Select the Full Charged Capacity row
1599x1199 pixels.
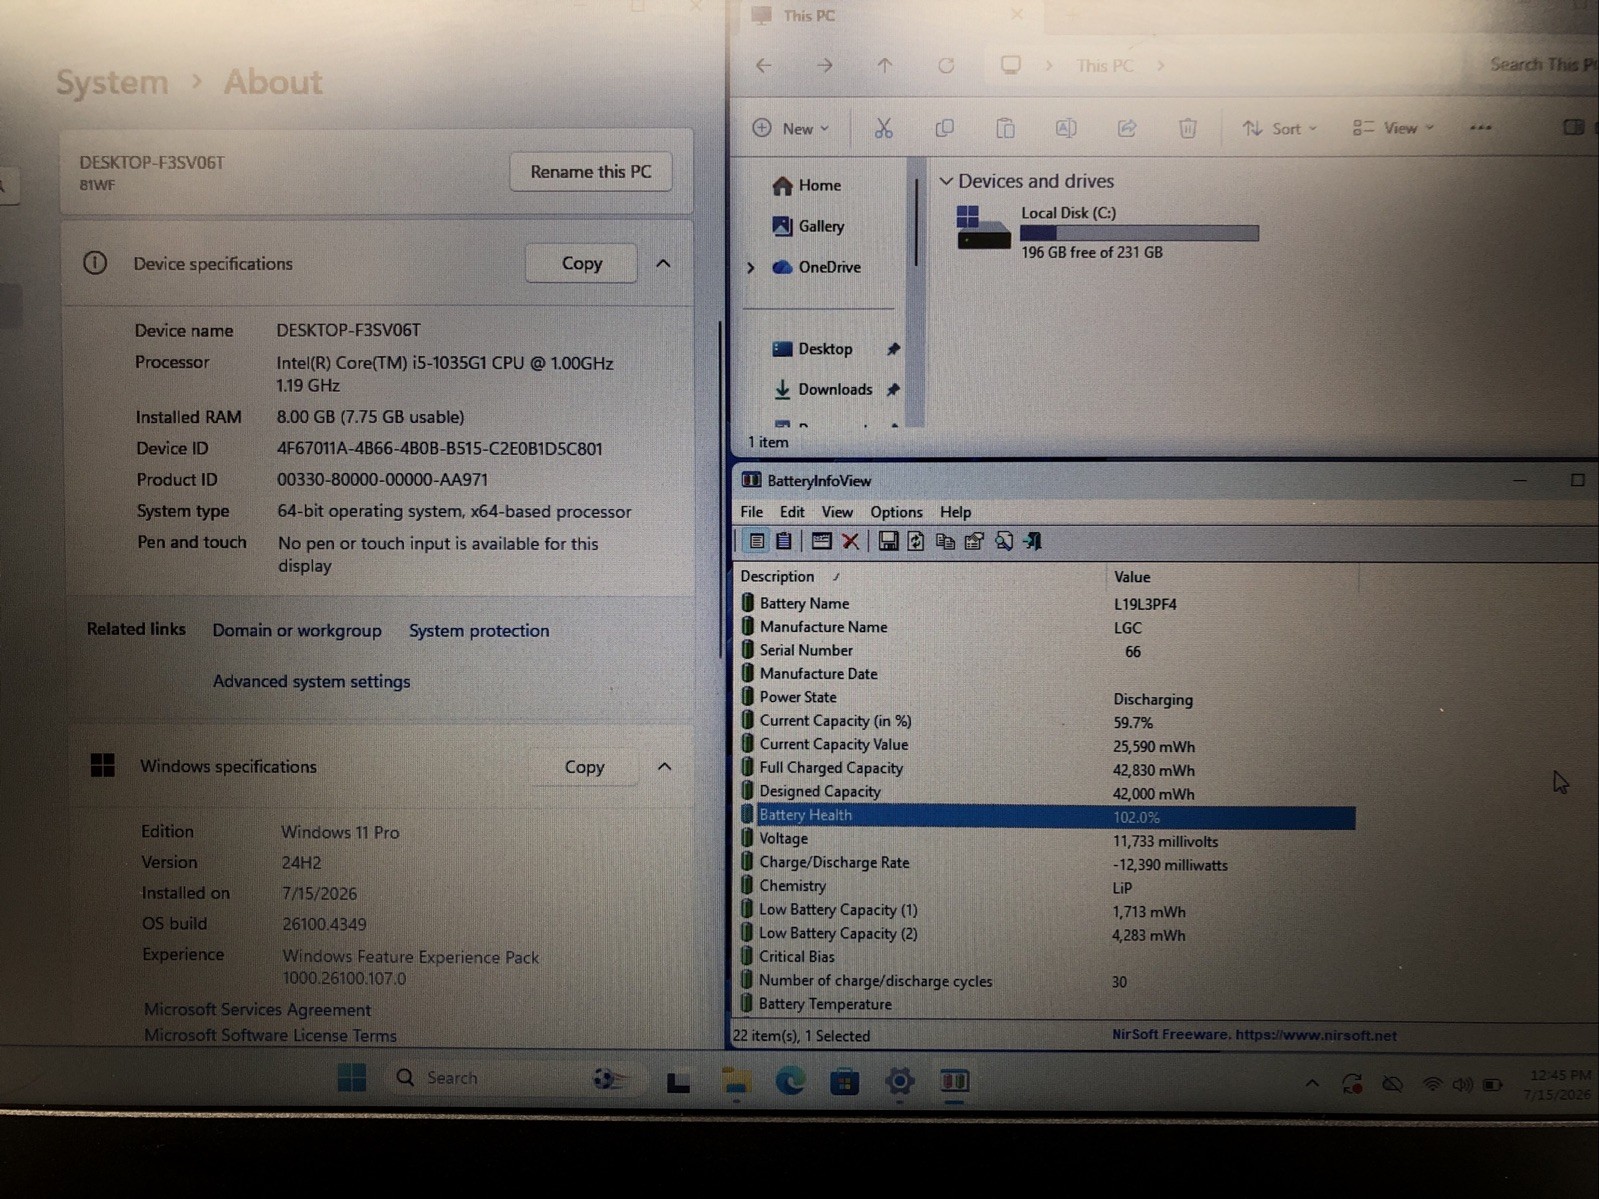point(1047,769)
